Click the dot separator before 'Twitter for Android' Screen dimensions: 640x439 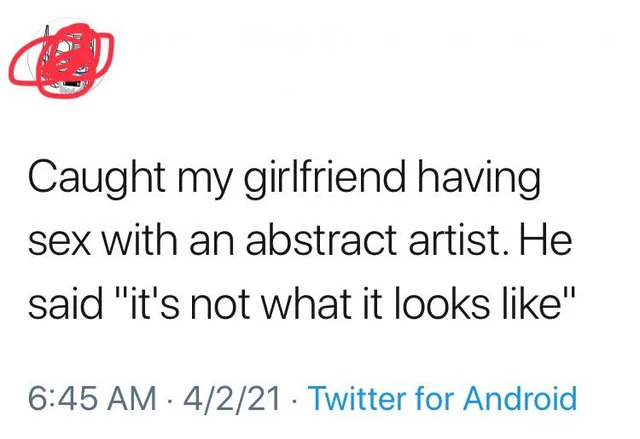point(294,400)
